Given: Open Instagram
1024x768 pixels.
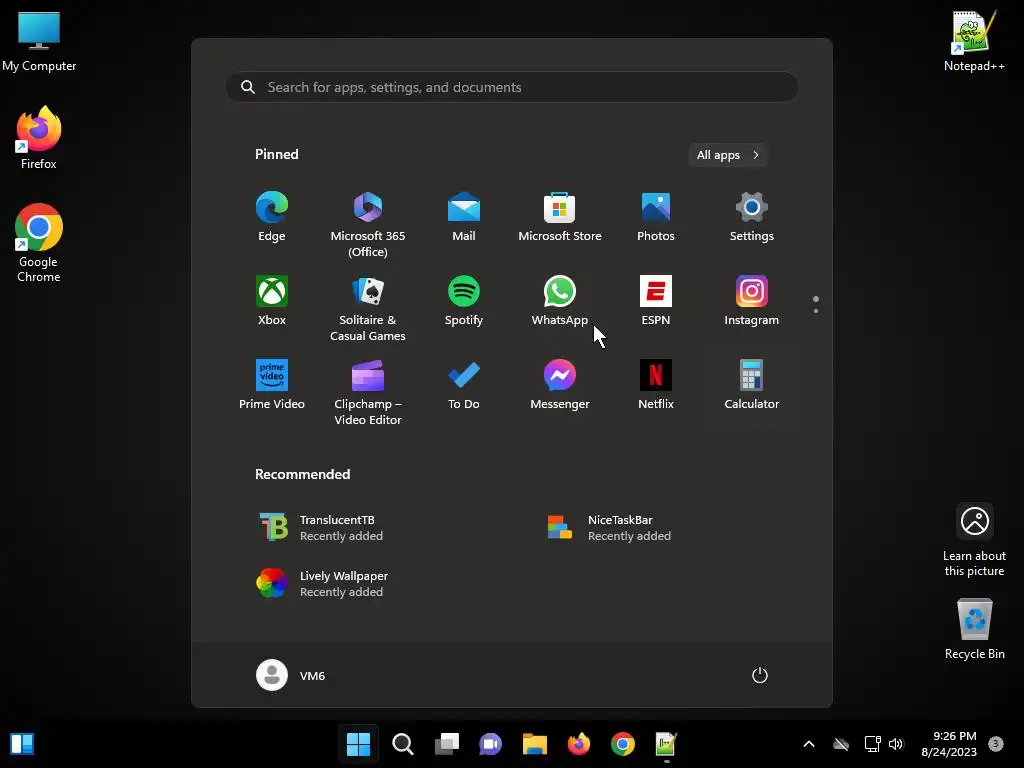Looking at the screenshot, I should point(752,301).
